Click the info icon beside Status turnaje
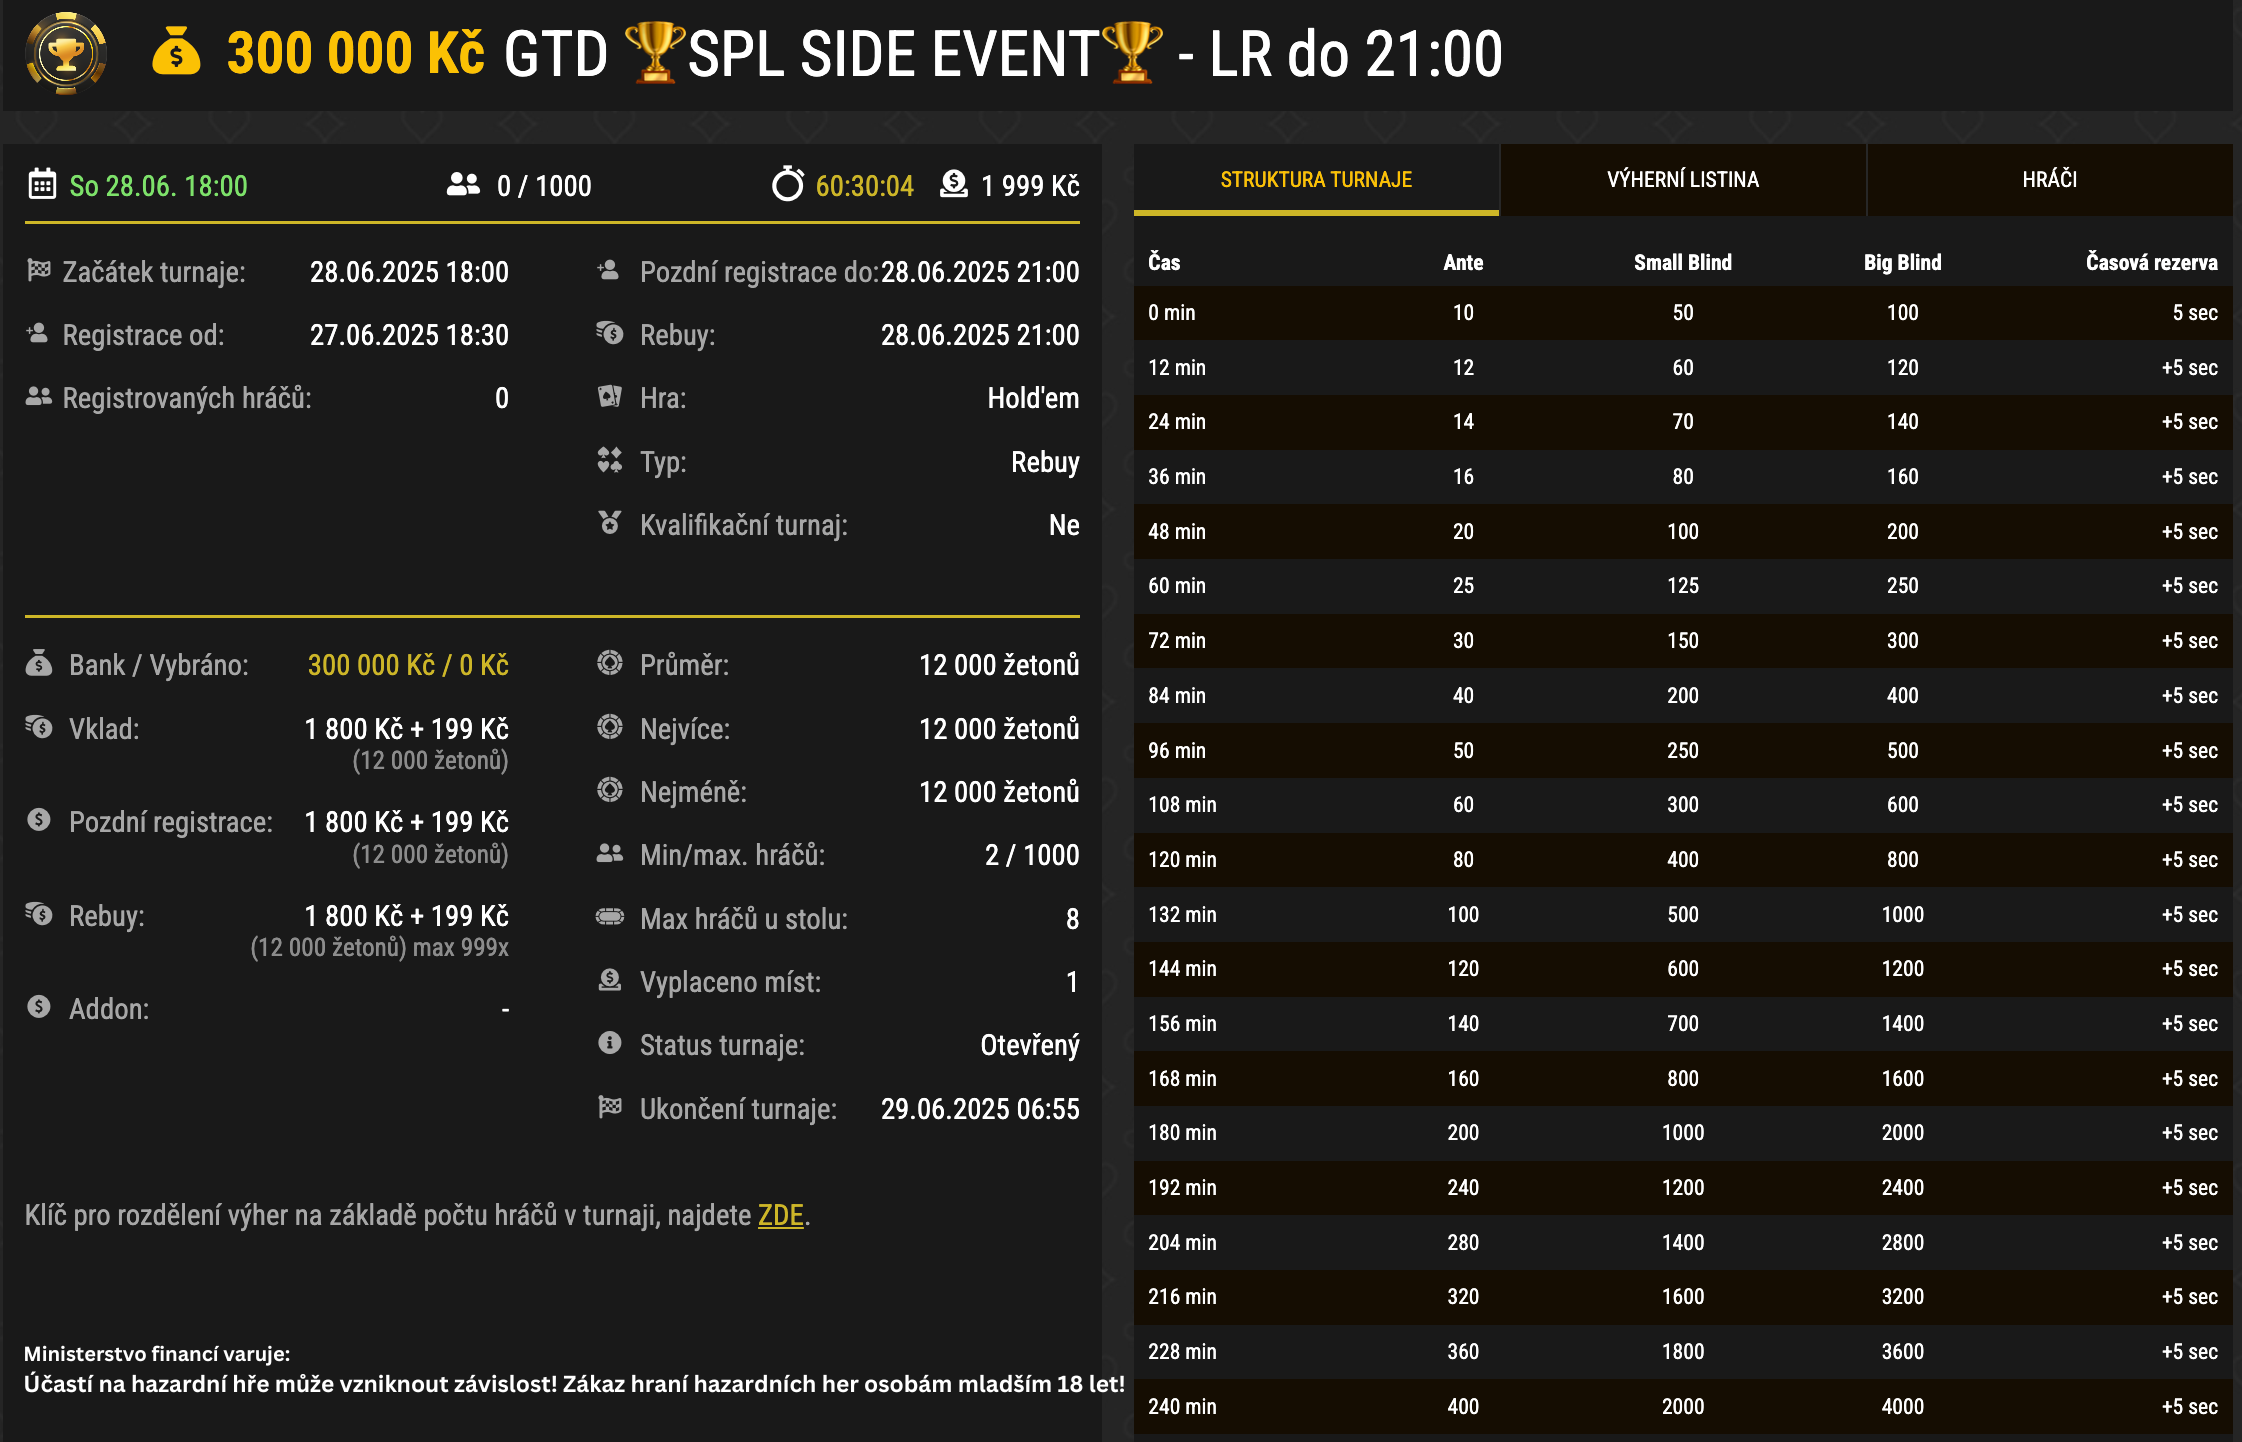This screenshot has height=1442, width=2242. (609, 1045)
